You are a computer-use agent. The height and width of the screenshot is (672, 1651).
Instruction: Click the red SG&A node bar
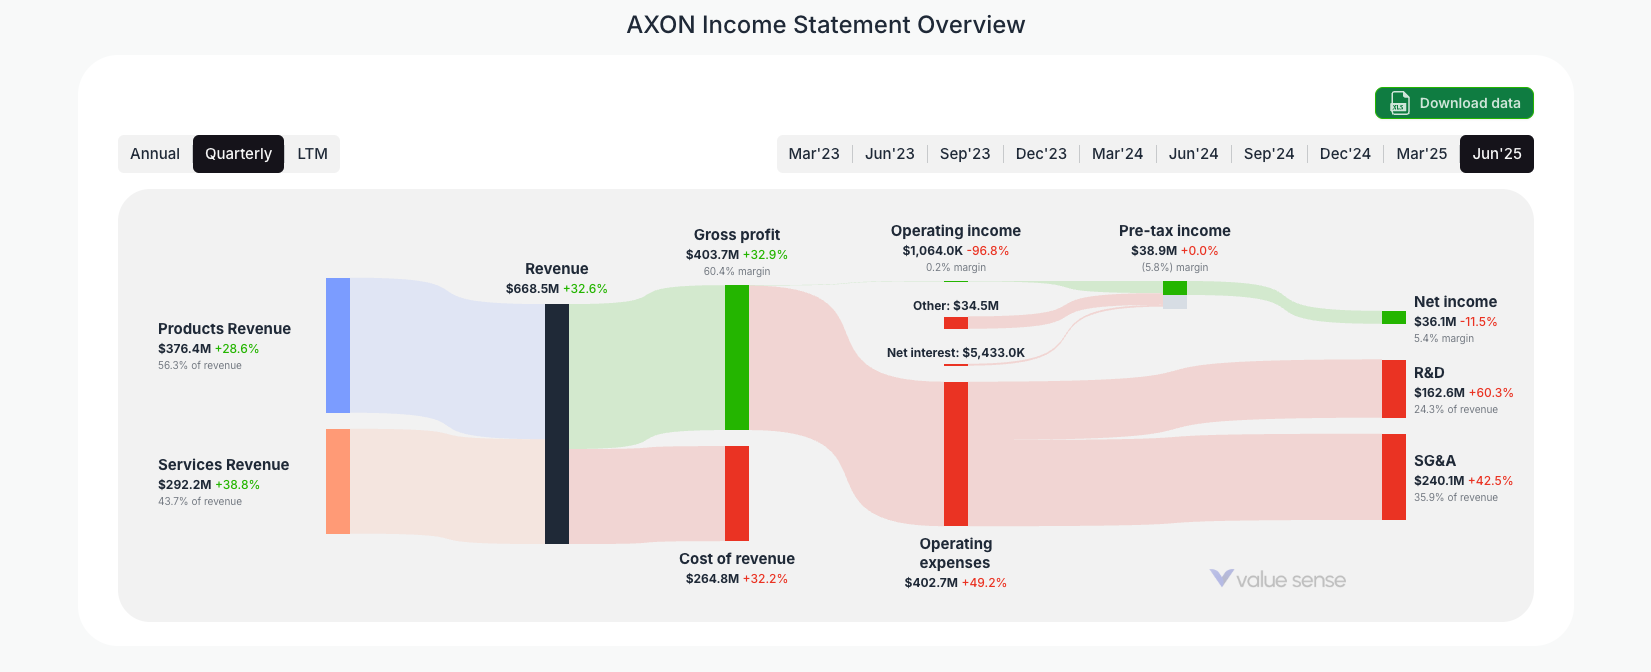1394,477
